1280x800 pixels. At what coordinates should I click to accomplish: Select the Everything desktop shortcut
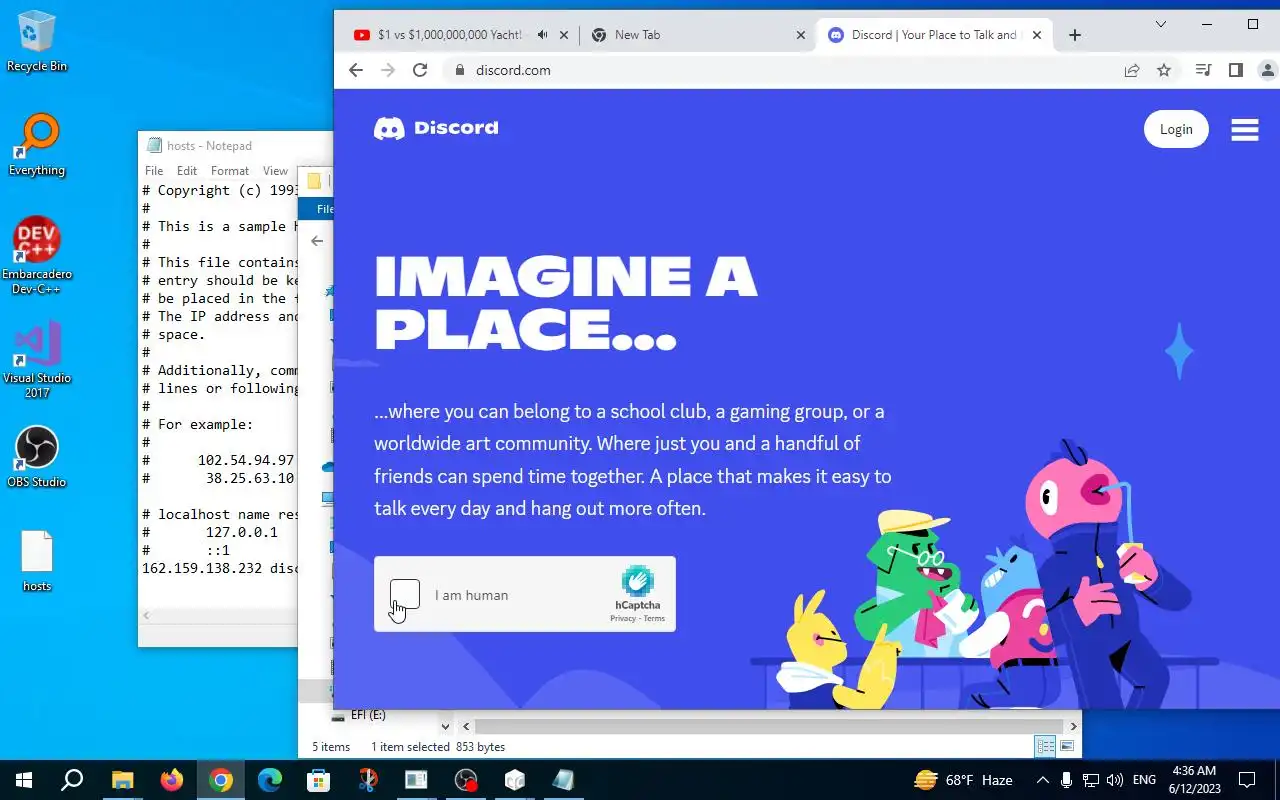[x=37, y=145]
